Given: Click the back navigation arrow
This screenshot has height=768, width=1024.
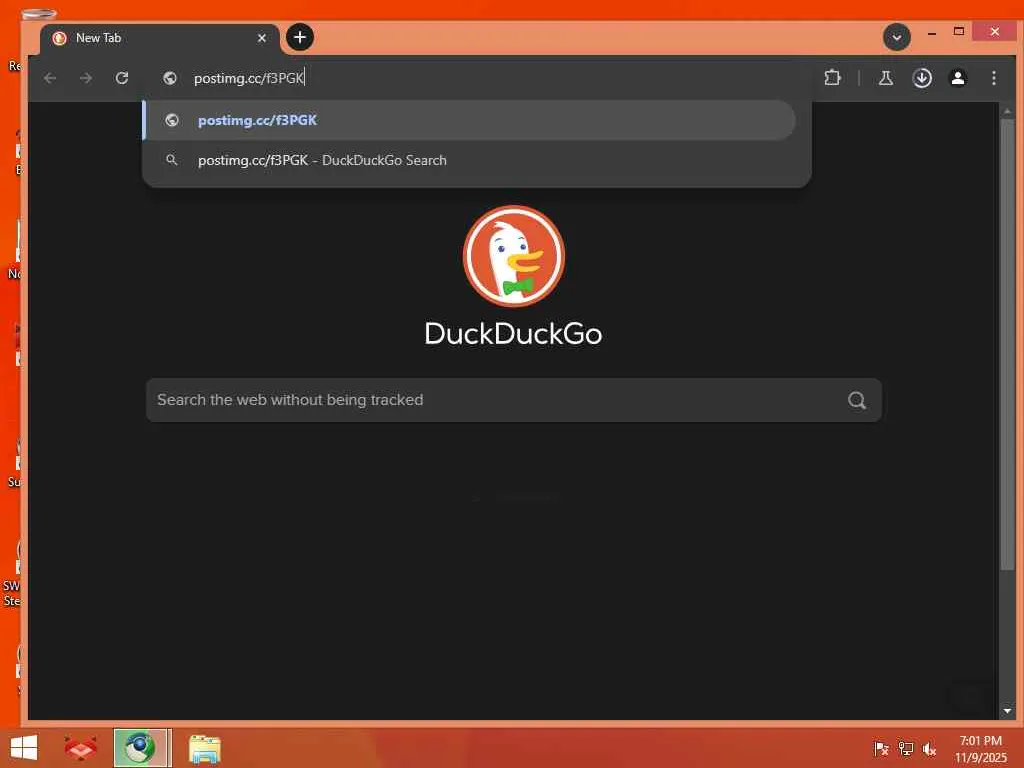Looking at the screenshot, I should tap(50, 78).
